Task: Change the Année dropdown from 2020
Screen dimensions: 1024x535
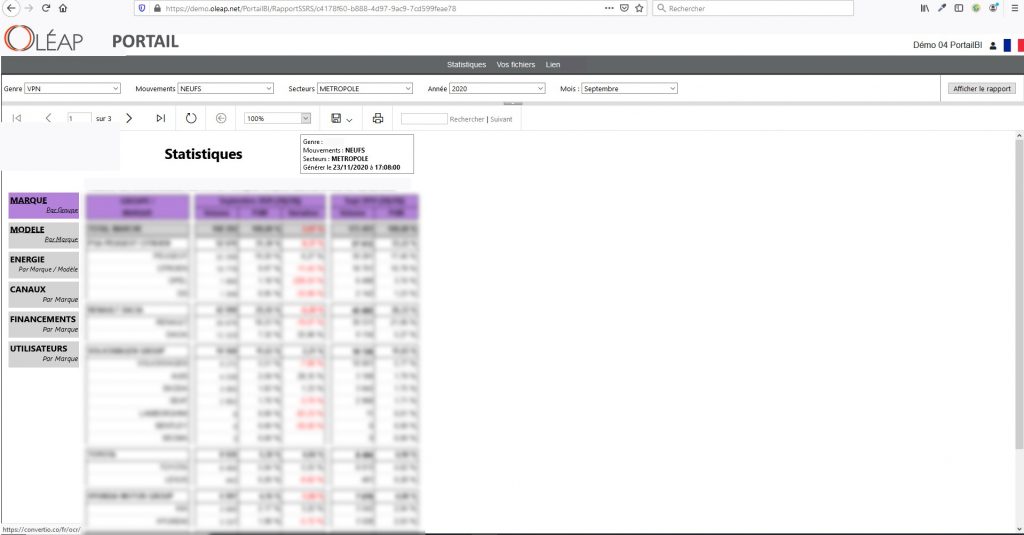Action: 497,88
